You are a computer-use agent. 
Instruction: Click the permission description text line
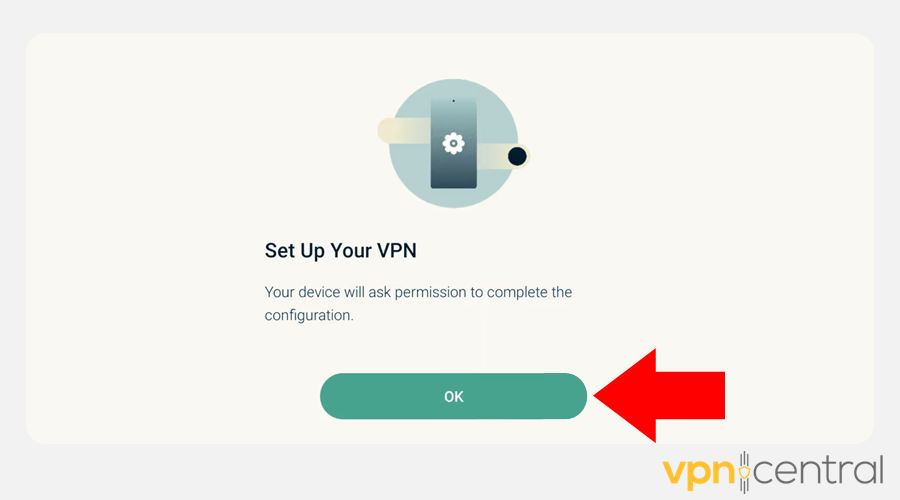click(418, 292)
